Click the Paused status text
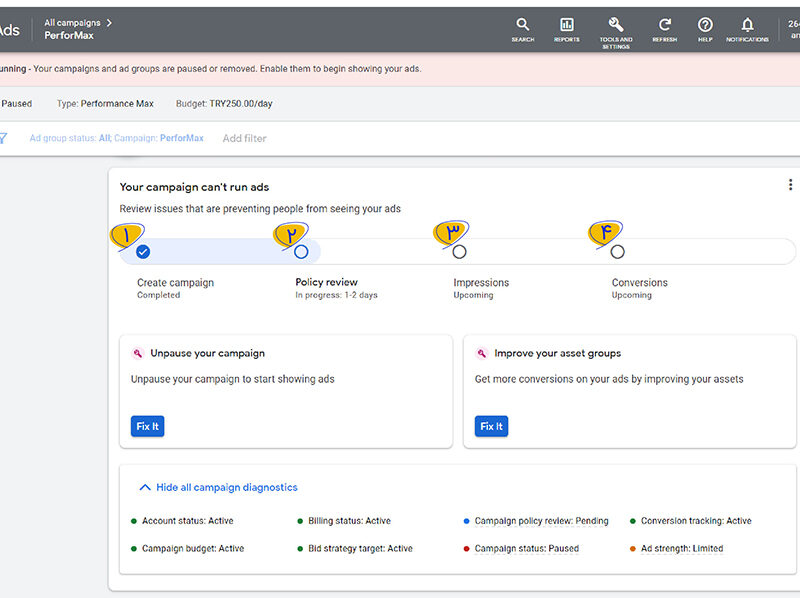This screenshot has width=800, height=598. click(16, 104)
